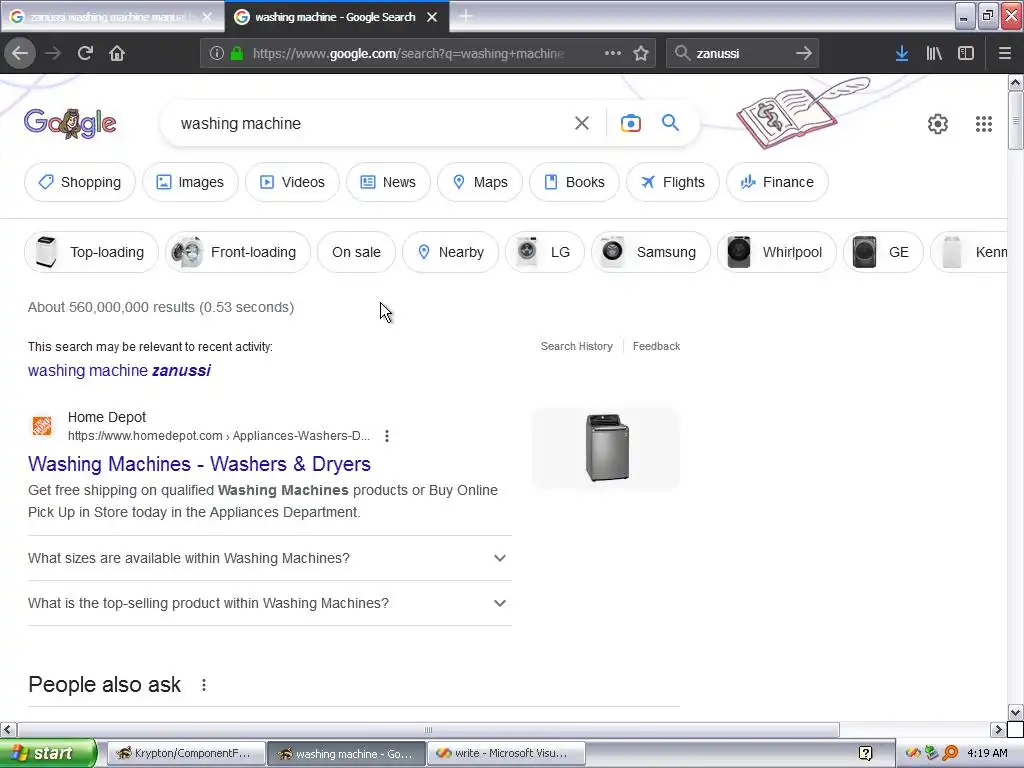
Task: Reload the current page
Action: click(85, 53)
